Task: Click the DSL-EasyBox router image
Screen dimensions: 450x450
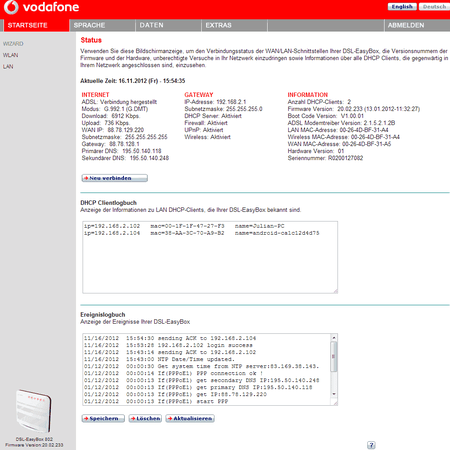Action: [x=34, y=411]
